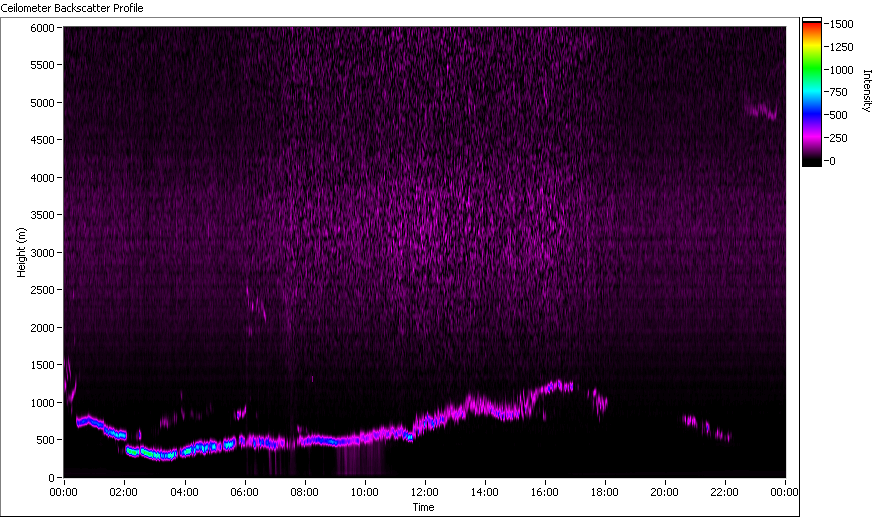Click the 750 intensity scale value
876x517 pixels.
839,92
